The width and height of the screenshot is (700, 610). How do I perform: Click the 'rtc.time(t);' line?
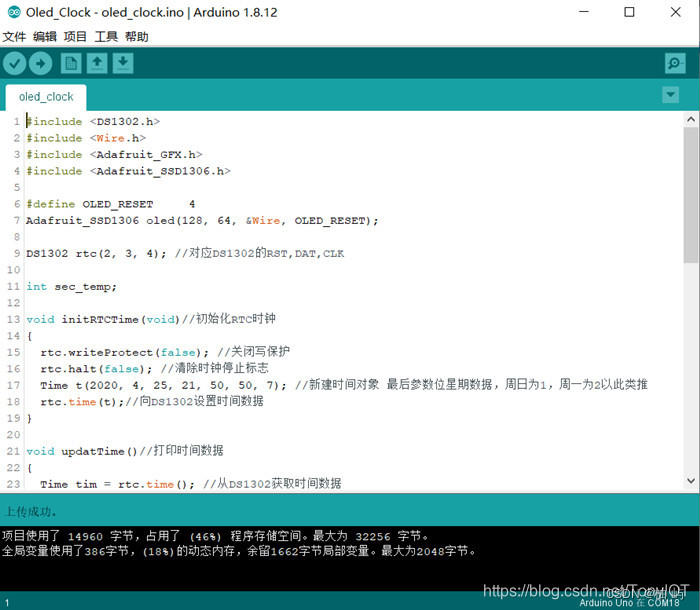click(x=152, y=402)
